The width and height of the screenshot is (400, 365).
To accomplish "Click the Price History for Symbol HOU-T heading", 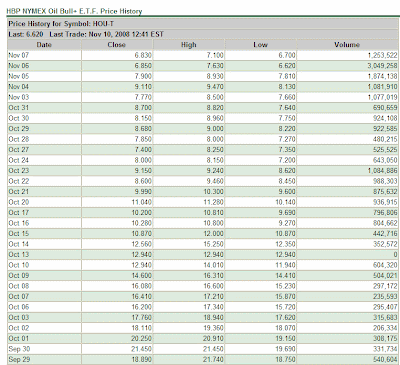I will (x=61, y=24).
